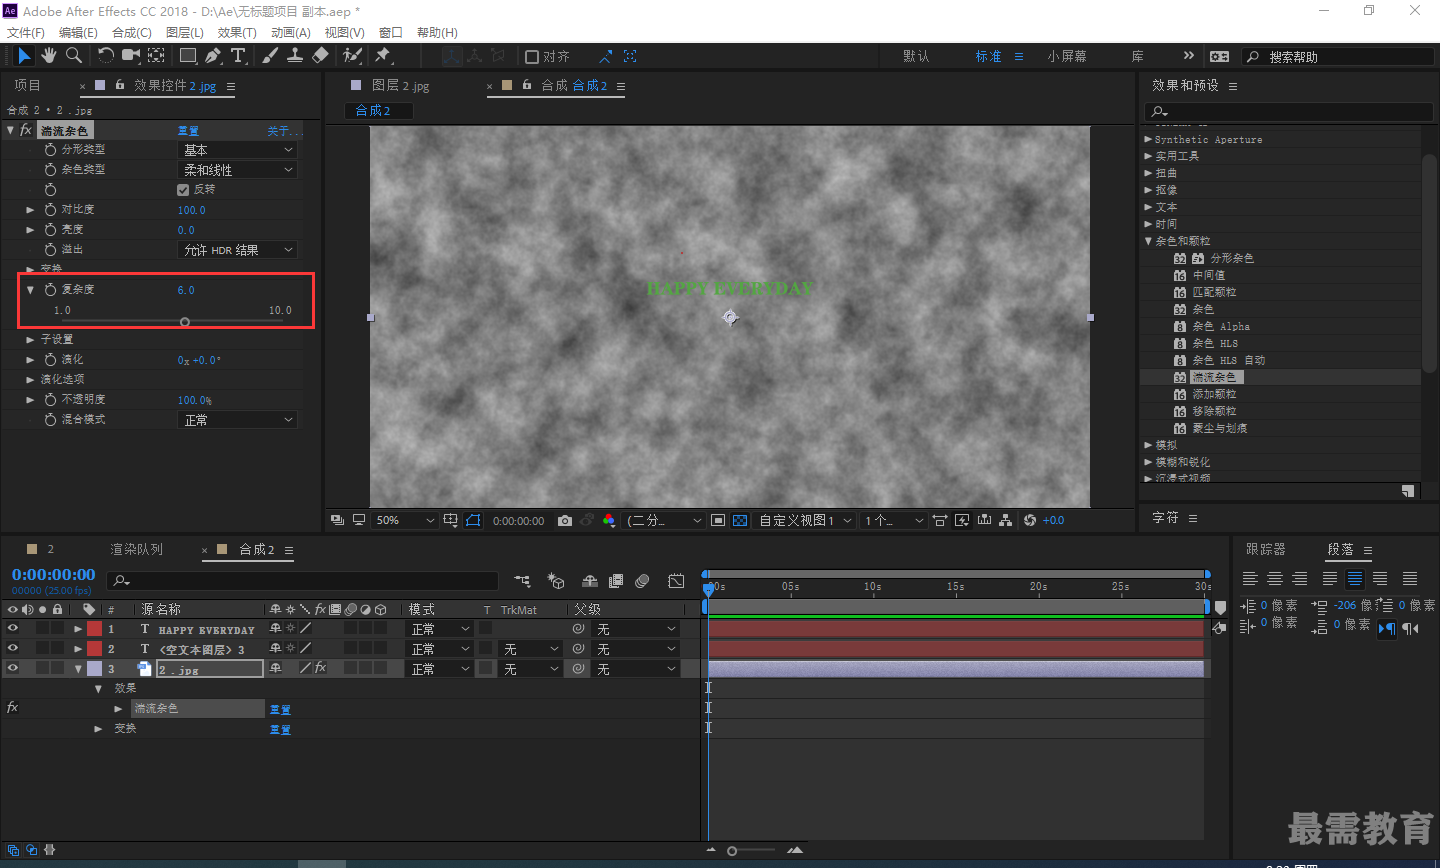Open show channel color management icon

click(609, 521)
